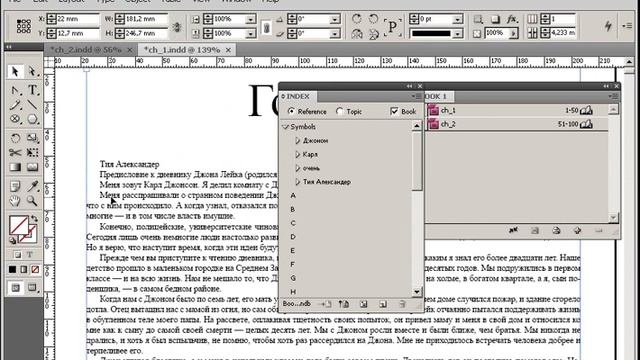Toggle Normal view mode button

[16, 288]
